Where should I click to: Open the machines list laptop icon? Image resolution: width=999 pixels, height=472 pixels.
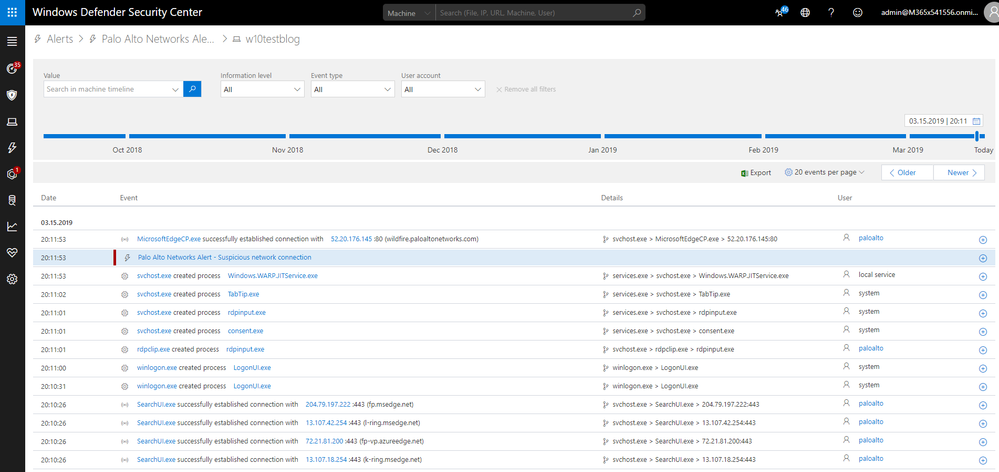11,122
